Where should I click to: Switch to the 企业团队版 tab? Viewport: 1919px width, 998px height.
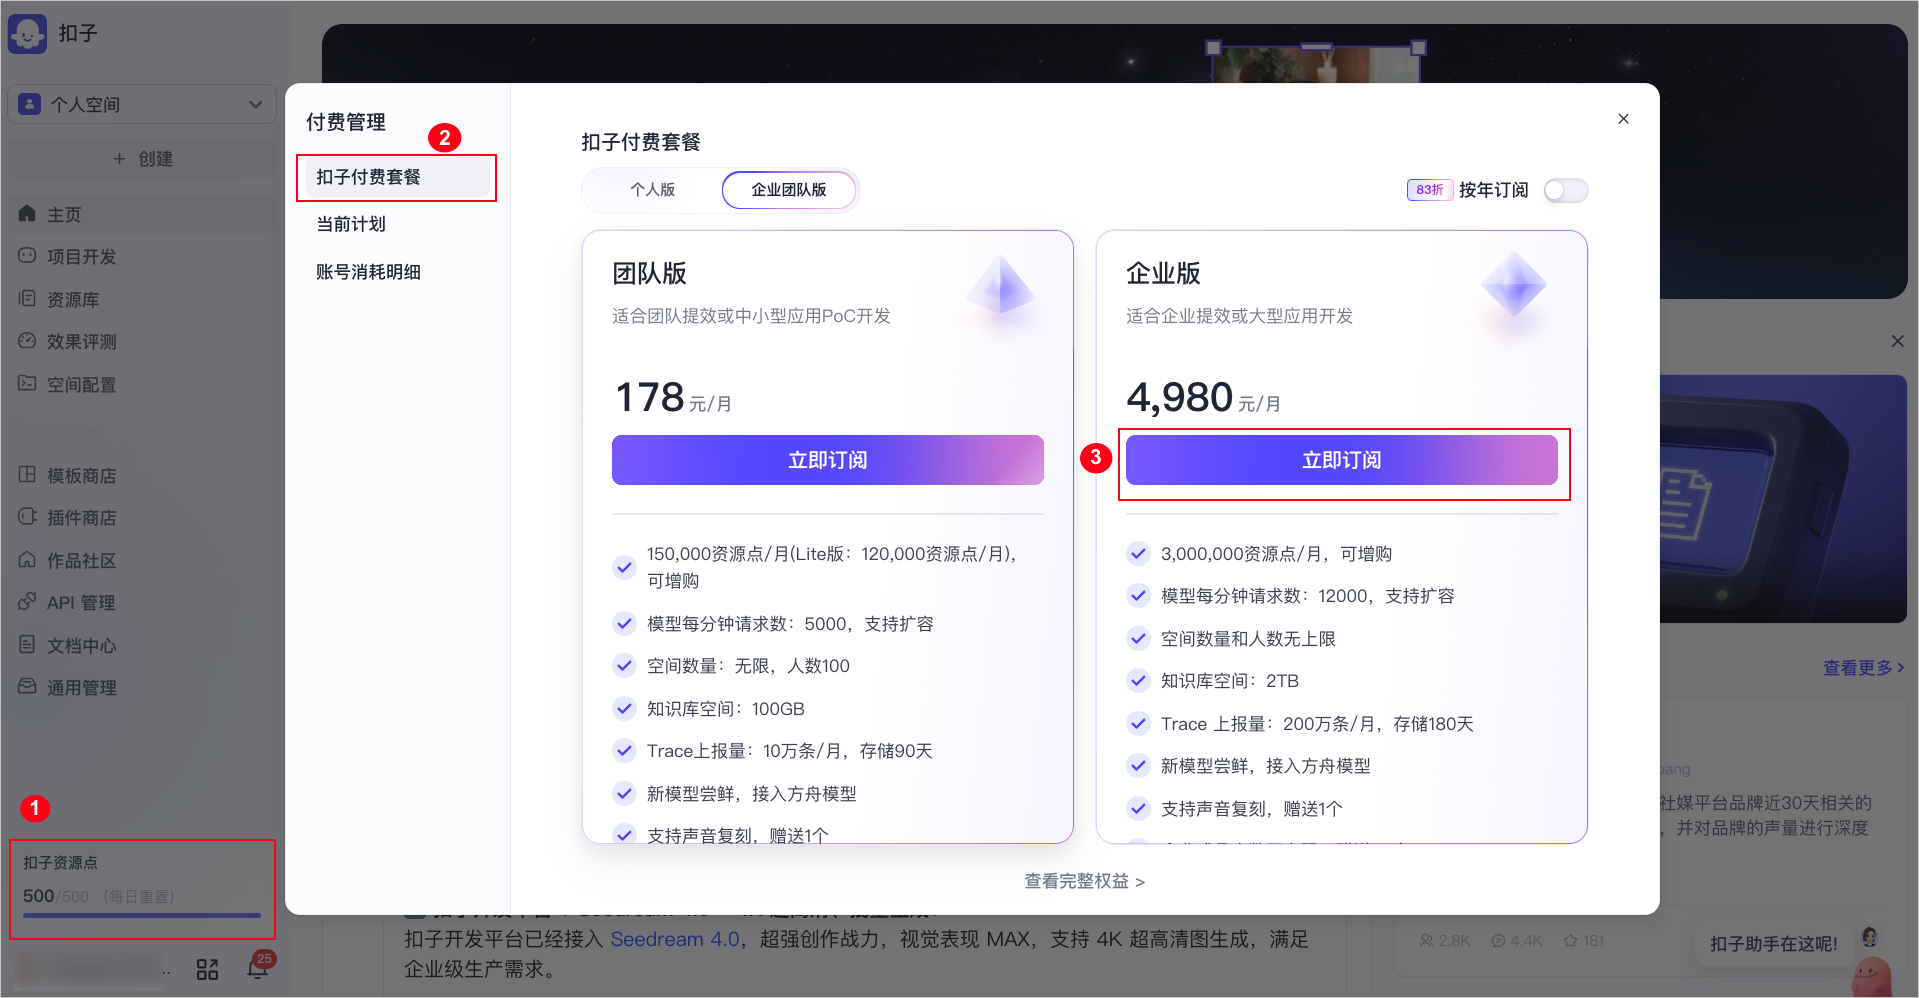point(789,190)
